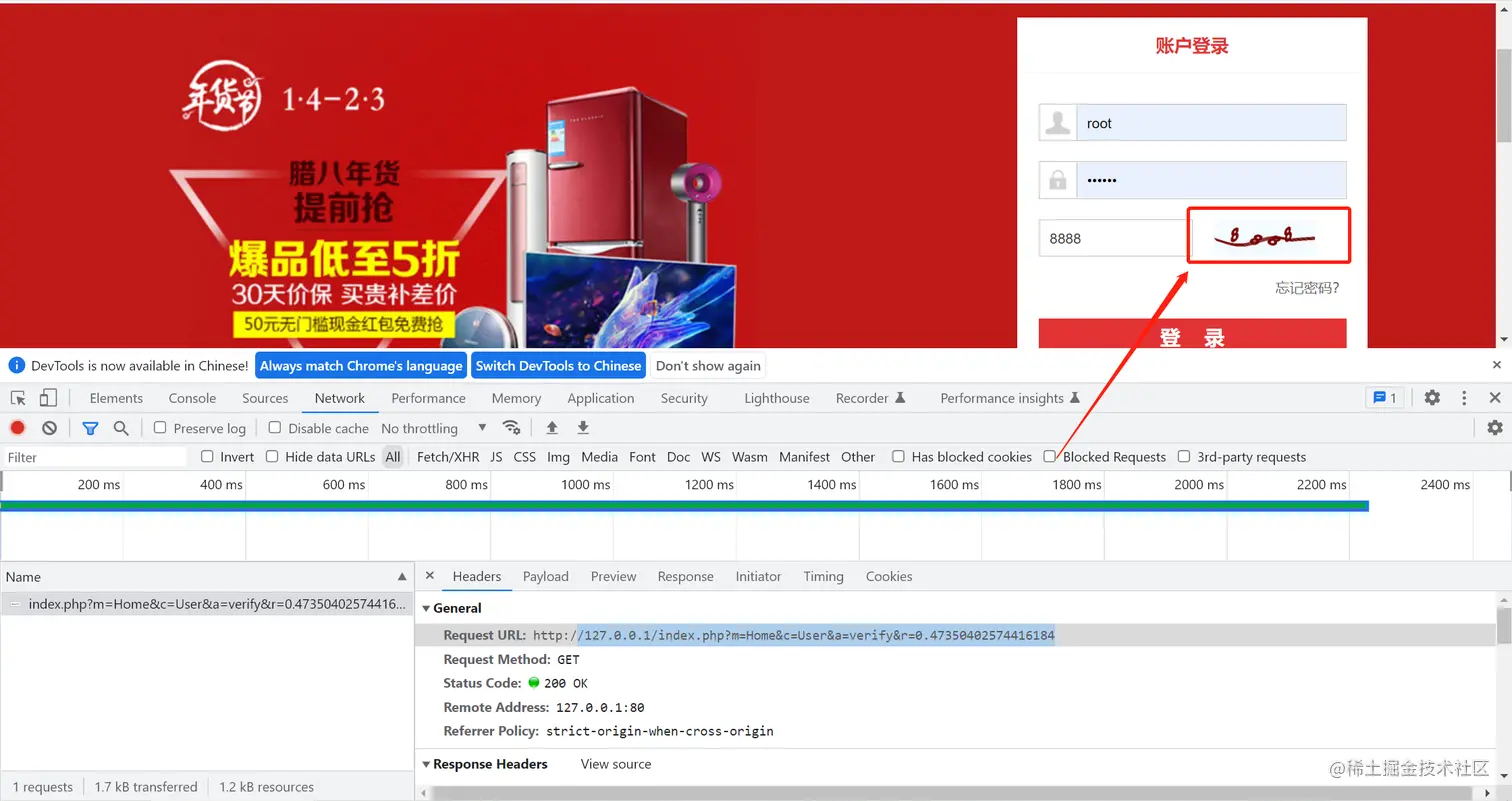This screenshot has height=801, width=1512.
Task: Clear the network requests list
Action: click(x=50, y=428)
